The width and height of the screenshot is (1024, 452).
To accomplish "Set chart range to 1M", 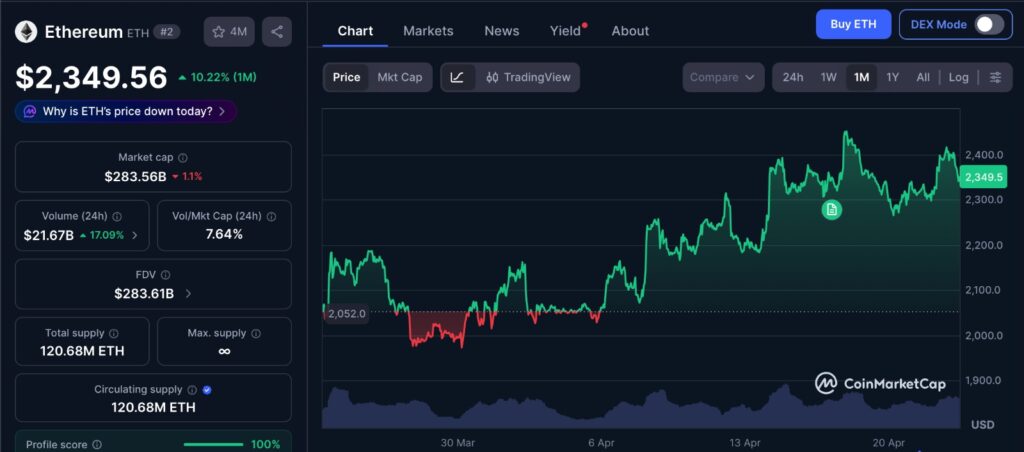I will click(861, 77).
